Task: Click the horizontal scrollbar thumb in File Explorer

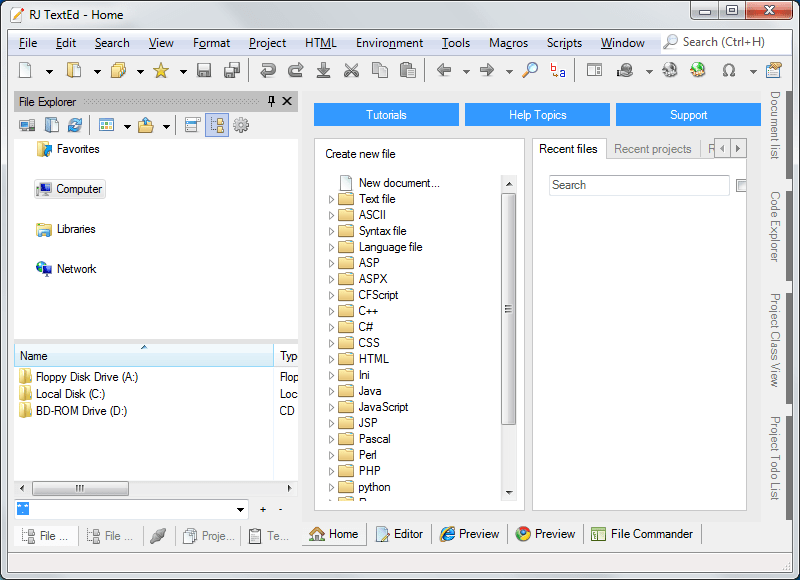Action: 80,488
